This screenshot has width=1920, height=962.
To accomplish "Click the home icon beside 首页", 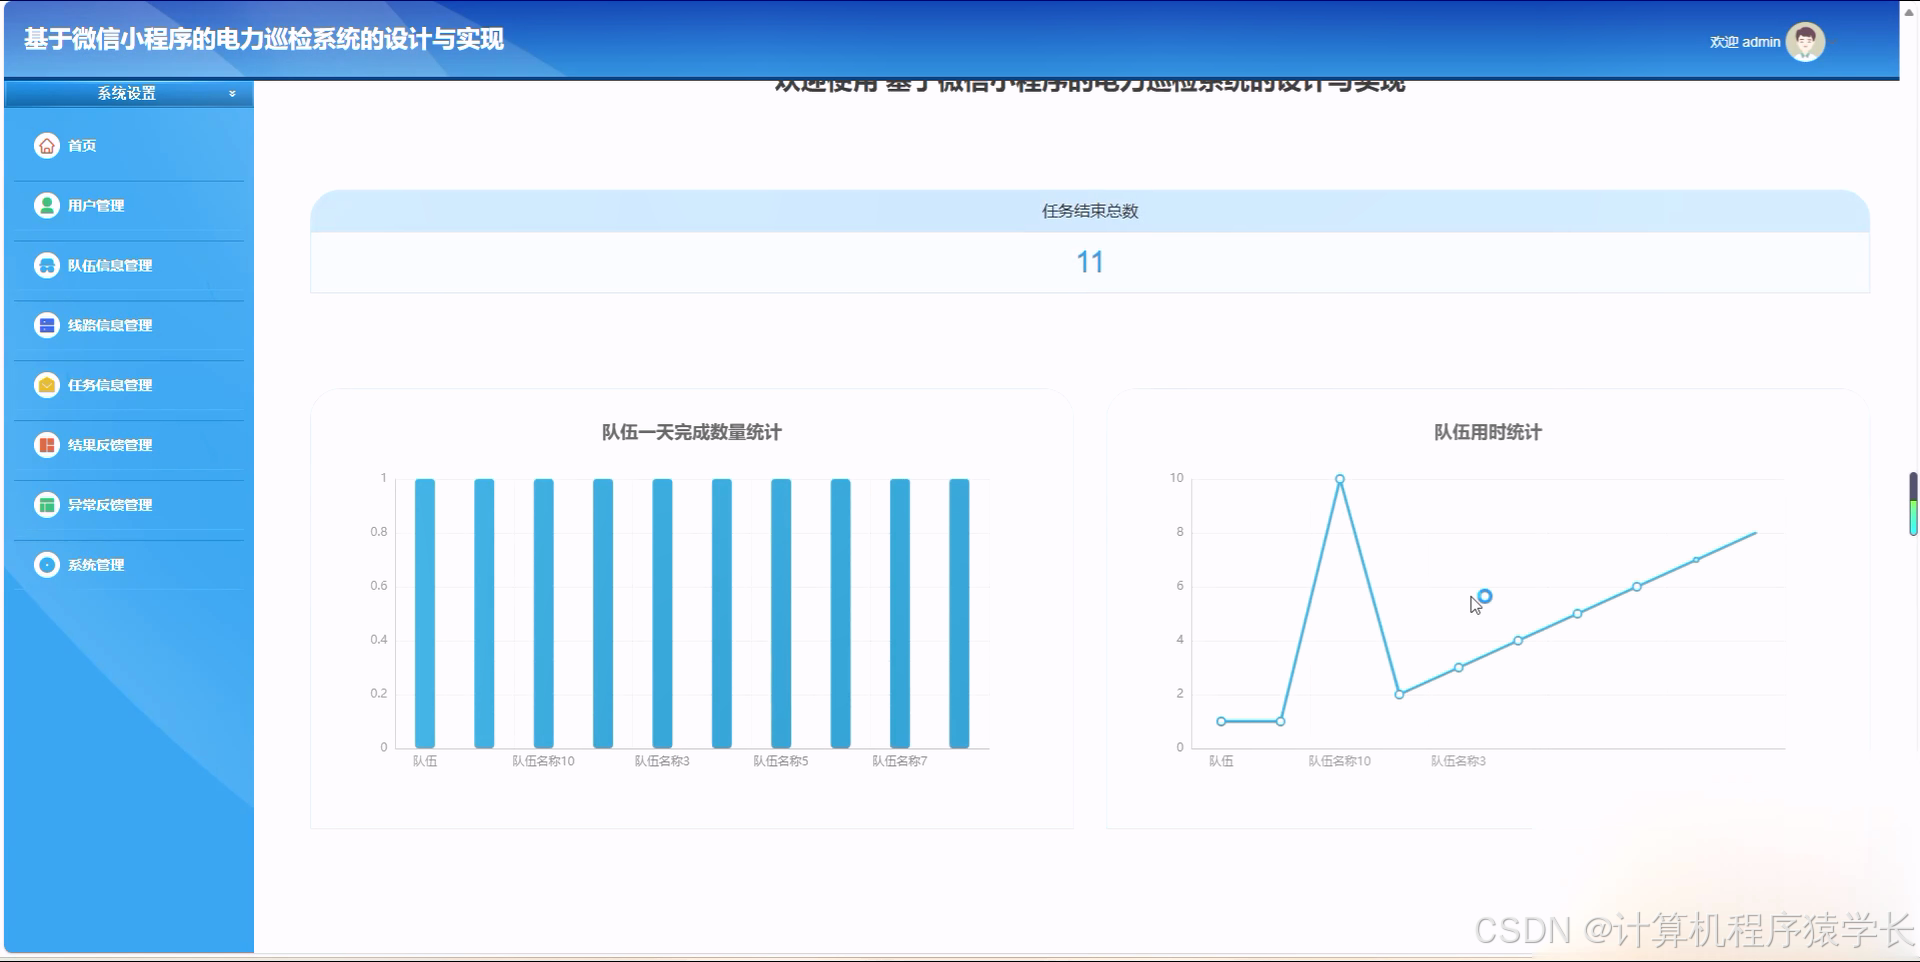I will pyautogui.click(x=47, y=146).
